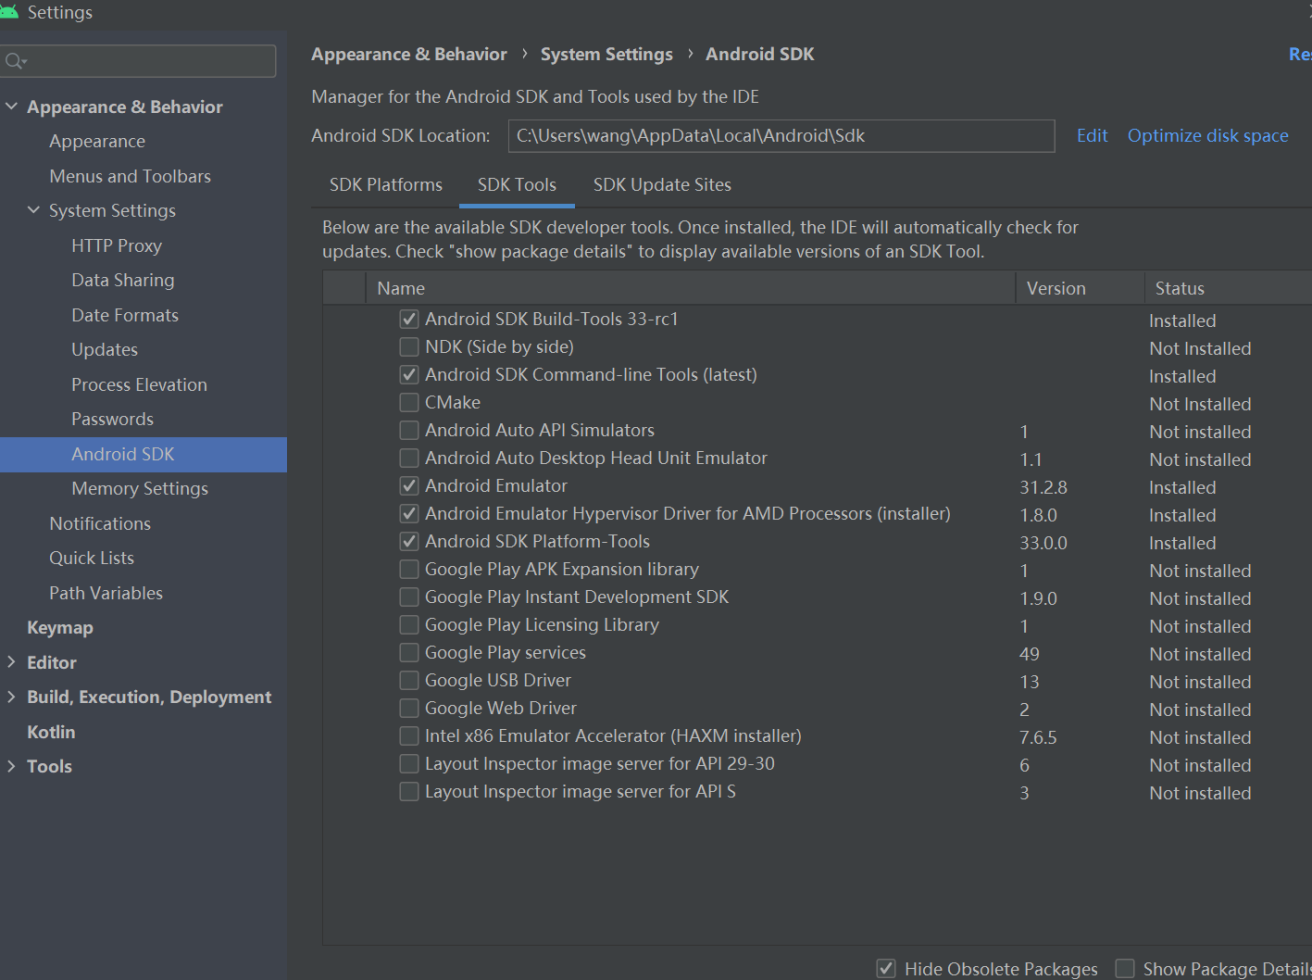Sort by the Version column header
1312x980 pixels.
pyautogui.click(x=1080, y=288)
